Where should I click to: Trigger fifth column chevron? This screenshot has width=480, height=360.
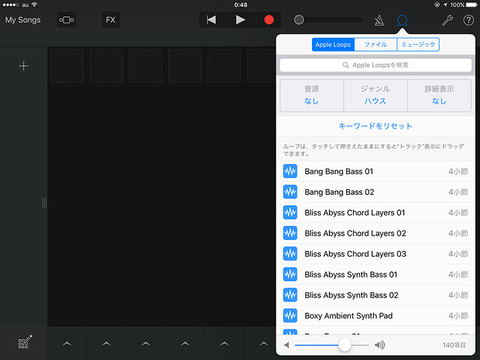(x=224, y=344)
